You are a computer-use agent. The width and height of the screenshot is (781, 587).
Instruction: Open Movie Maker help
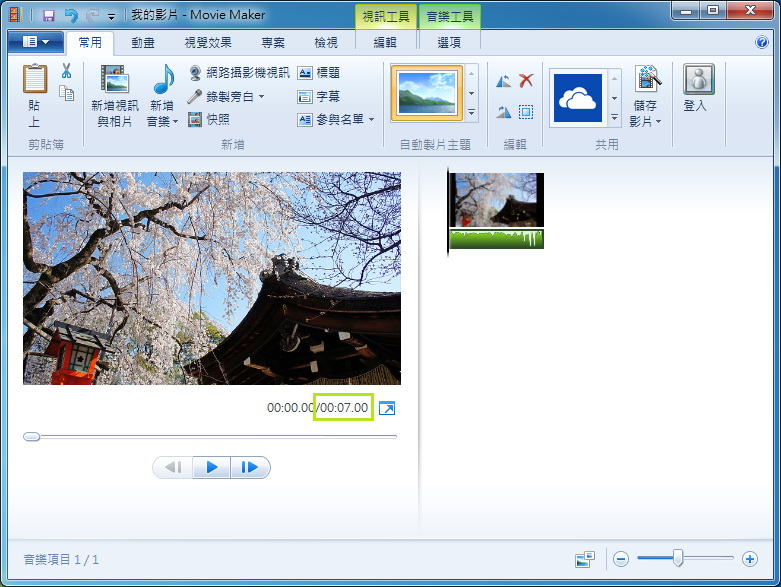pos(762,42)
